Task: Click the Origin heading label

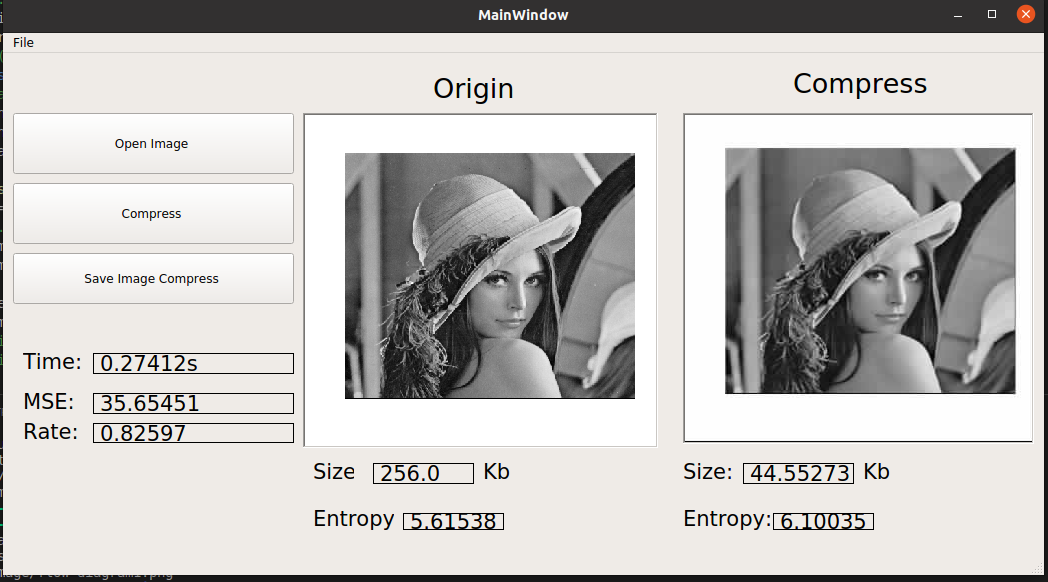Action: (x=473, y=89)
